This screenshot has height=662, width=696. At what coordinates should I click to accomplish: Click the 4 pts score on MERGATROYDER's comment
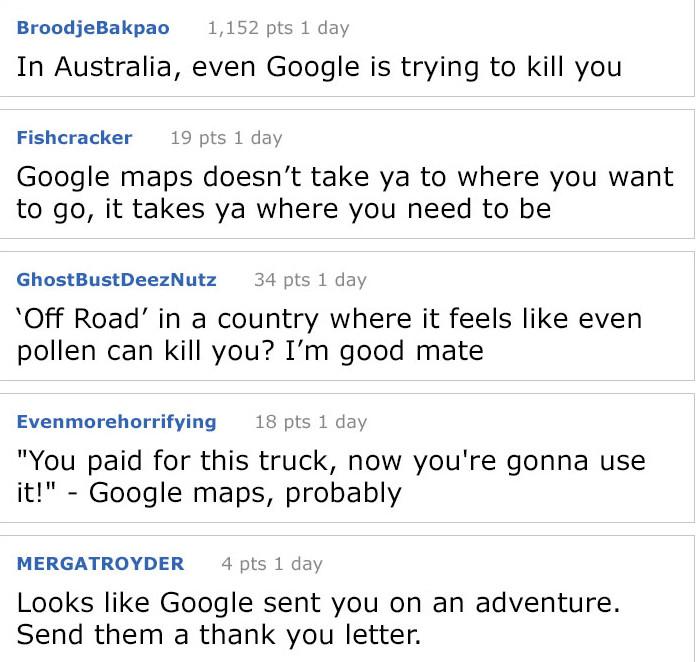pos(244,564)
